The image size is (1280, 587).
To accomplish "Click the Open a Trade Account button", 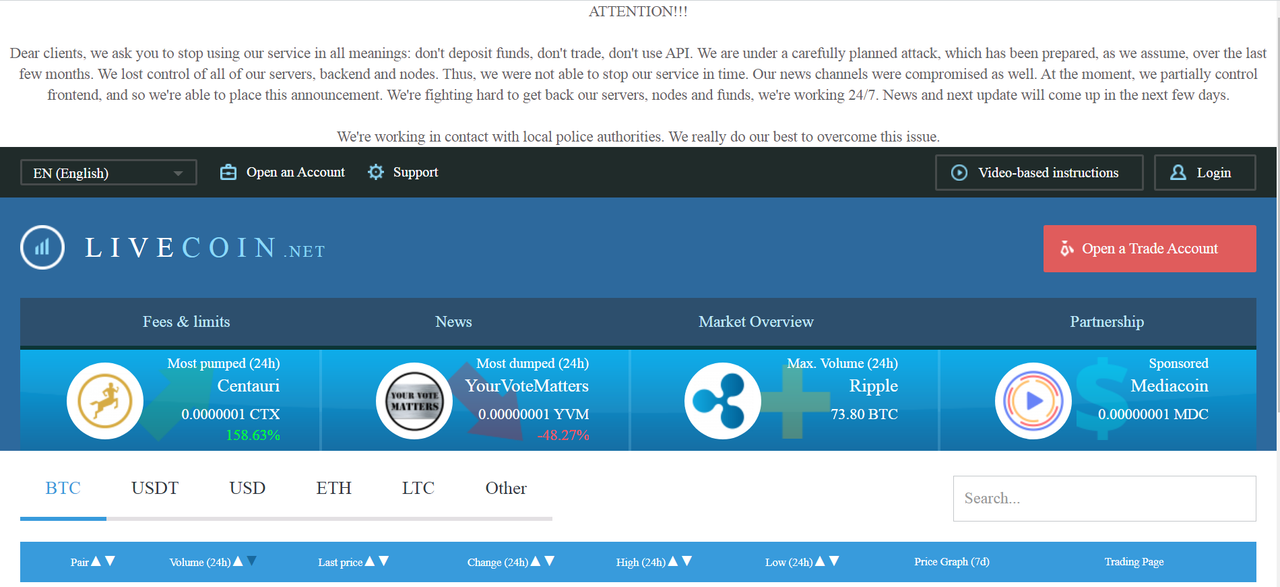I will coord(1149,248).
